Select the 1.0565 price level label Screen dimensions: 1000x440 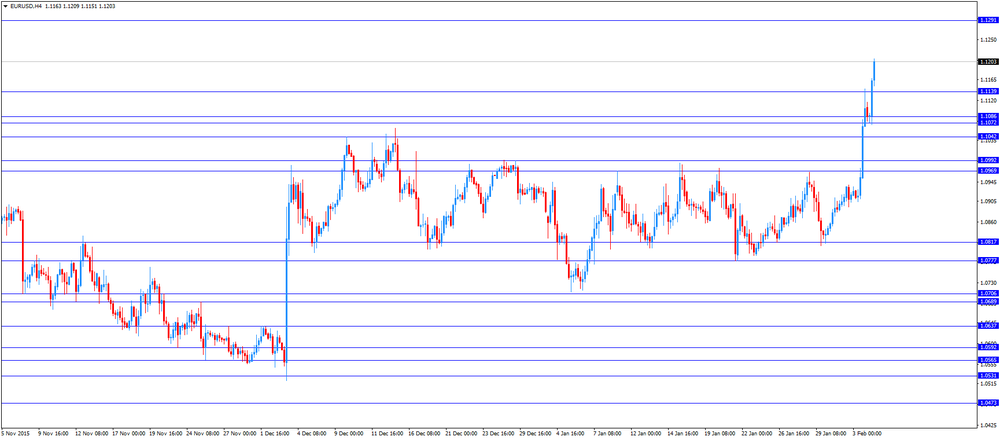pos(988,360)
